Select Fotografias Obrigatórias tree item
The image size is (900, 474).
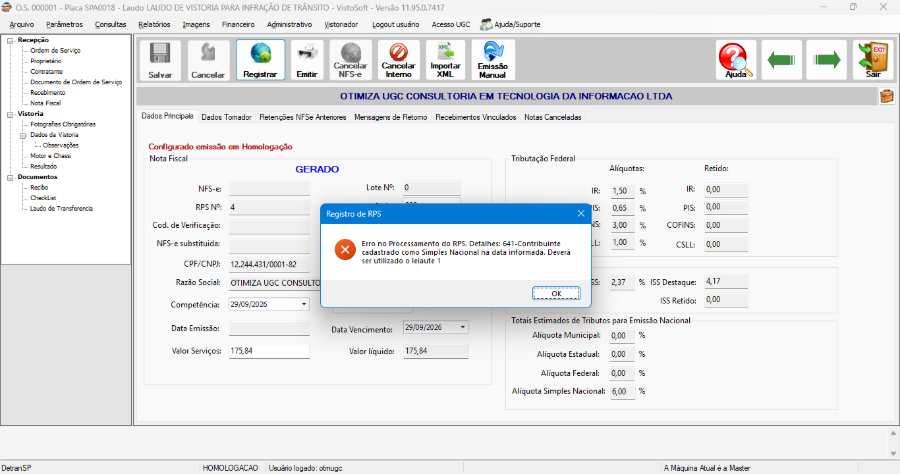click(63, 124)
